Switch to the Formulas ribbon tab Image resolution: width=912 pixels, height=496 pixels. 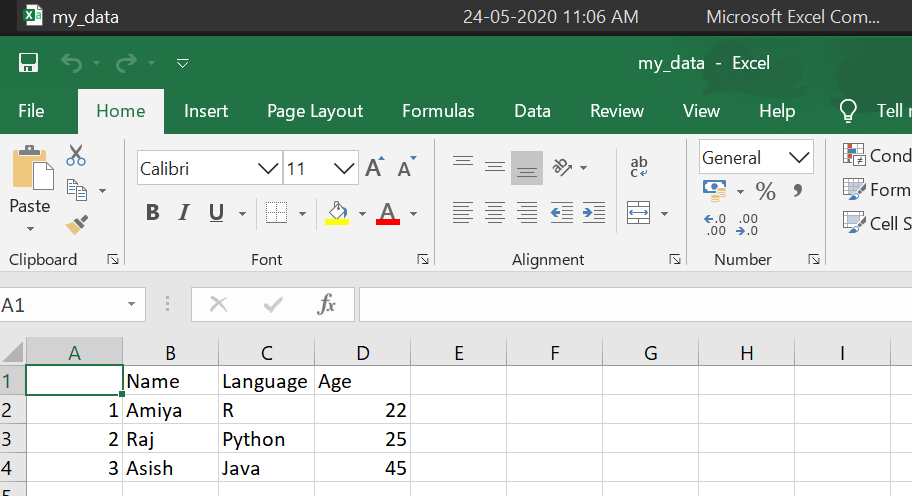pos(438,111)
